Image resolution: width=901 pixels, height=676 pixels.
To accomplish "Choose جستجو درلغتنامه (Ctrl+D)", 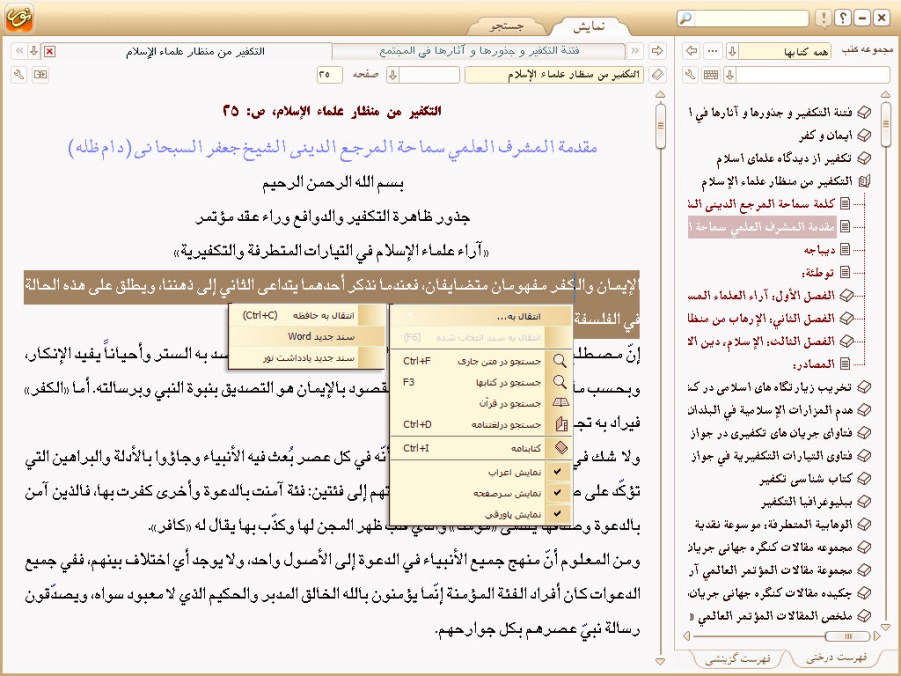I will click(481, 425).
